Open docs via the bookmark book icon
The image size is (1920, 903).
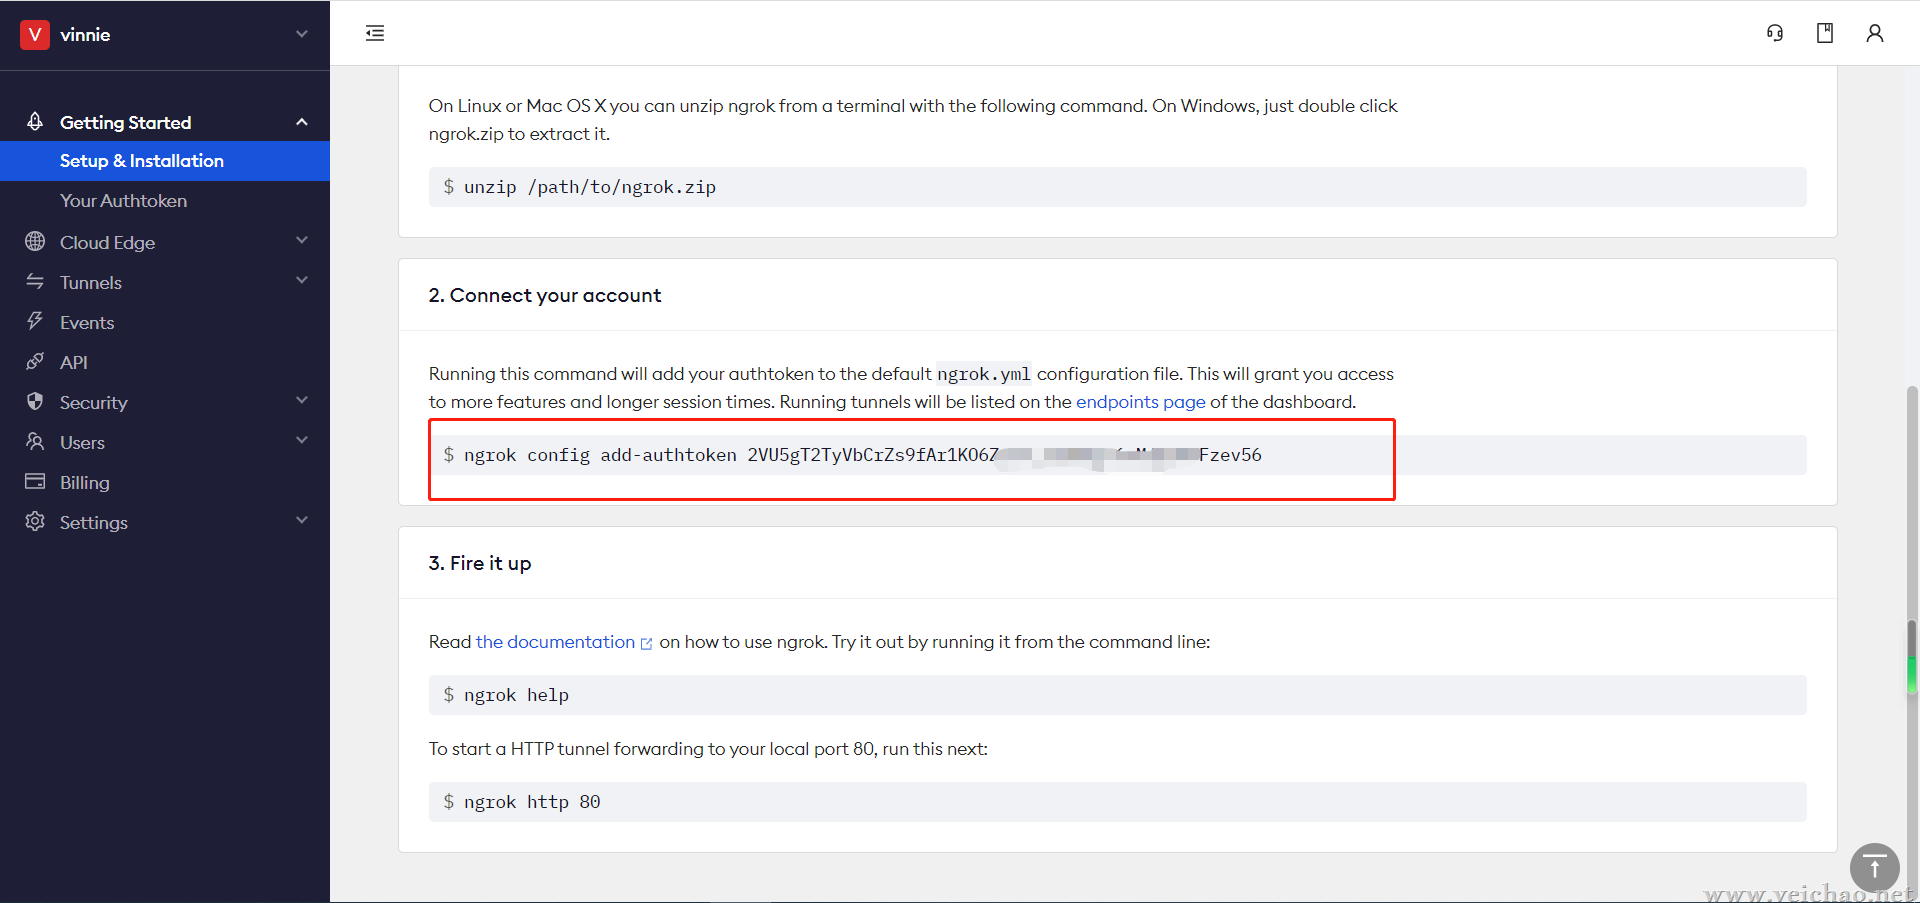[x=1825, y=33]
